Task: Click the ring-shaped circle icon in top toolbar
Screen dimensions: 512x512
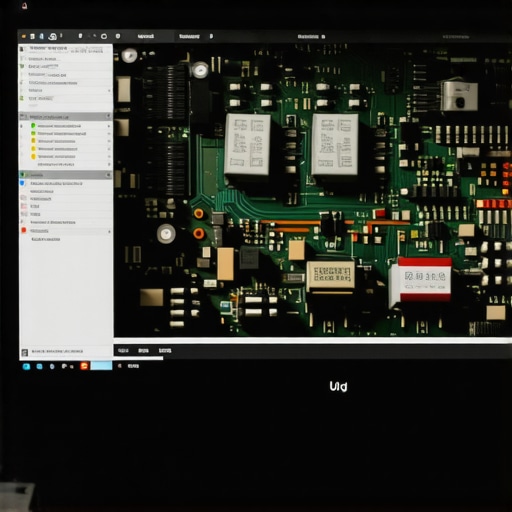Action: 104,36
